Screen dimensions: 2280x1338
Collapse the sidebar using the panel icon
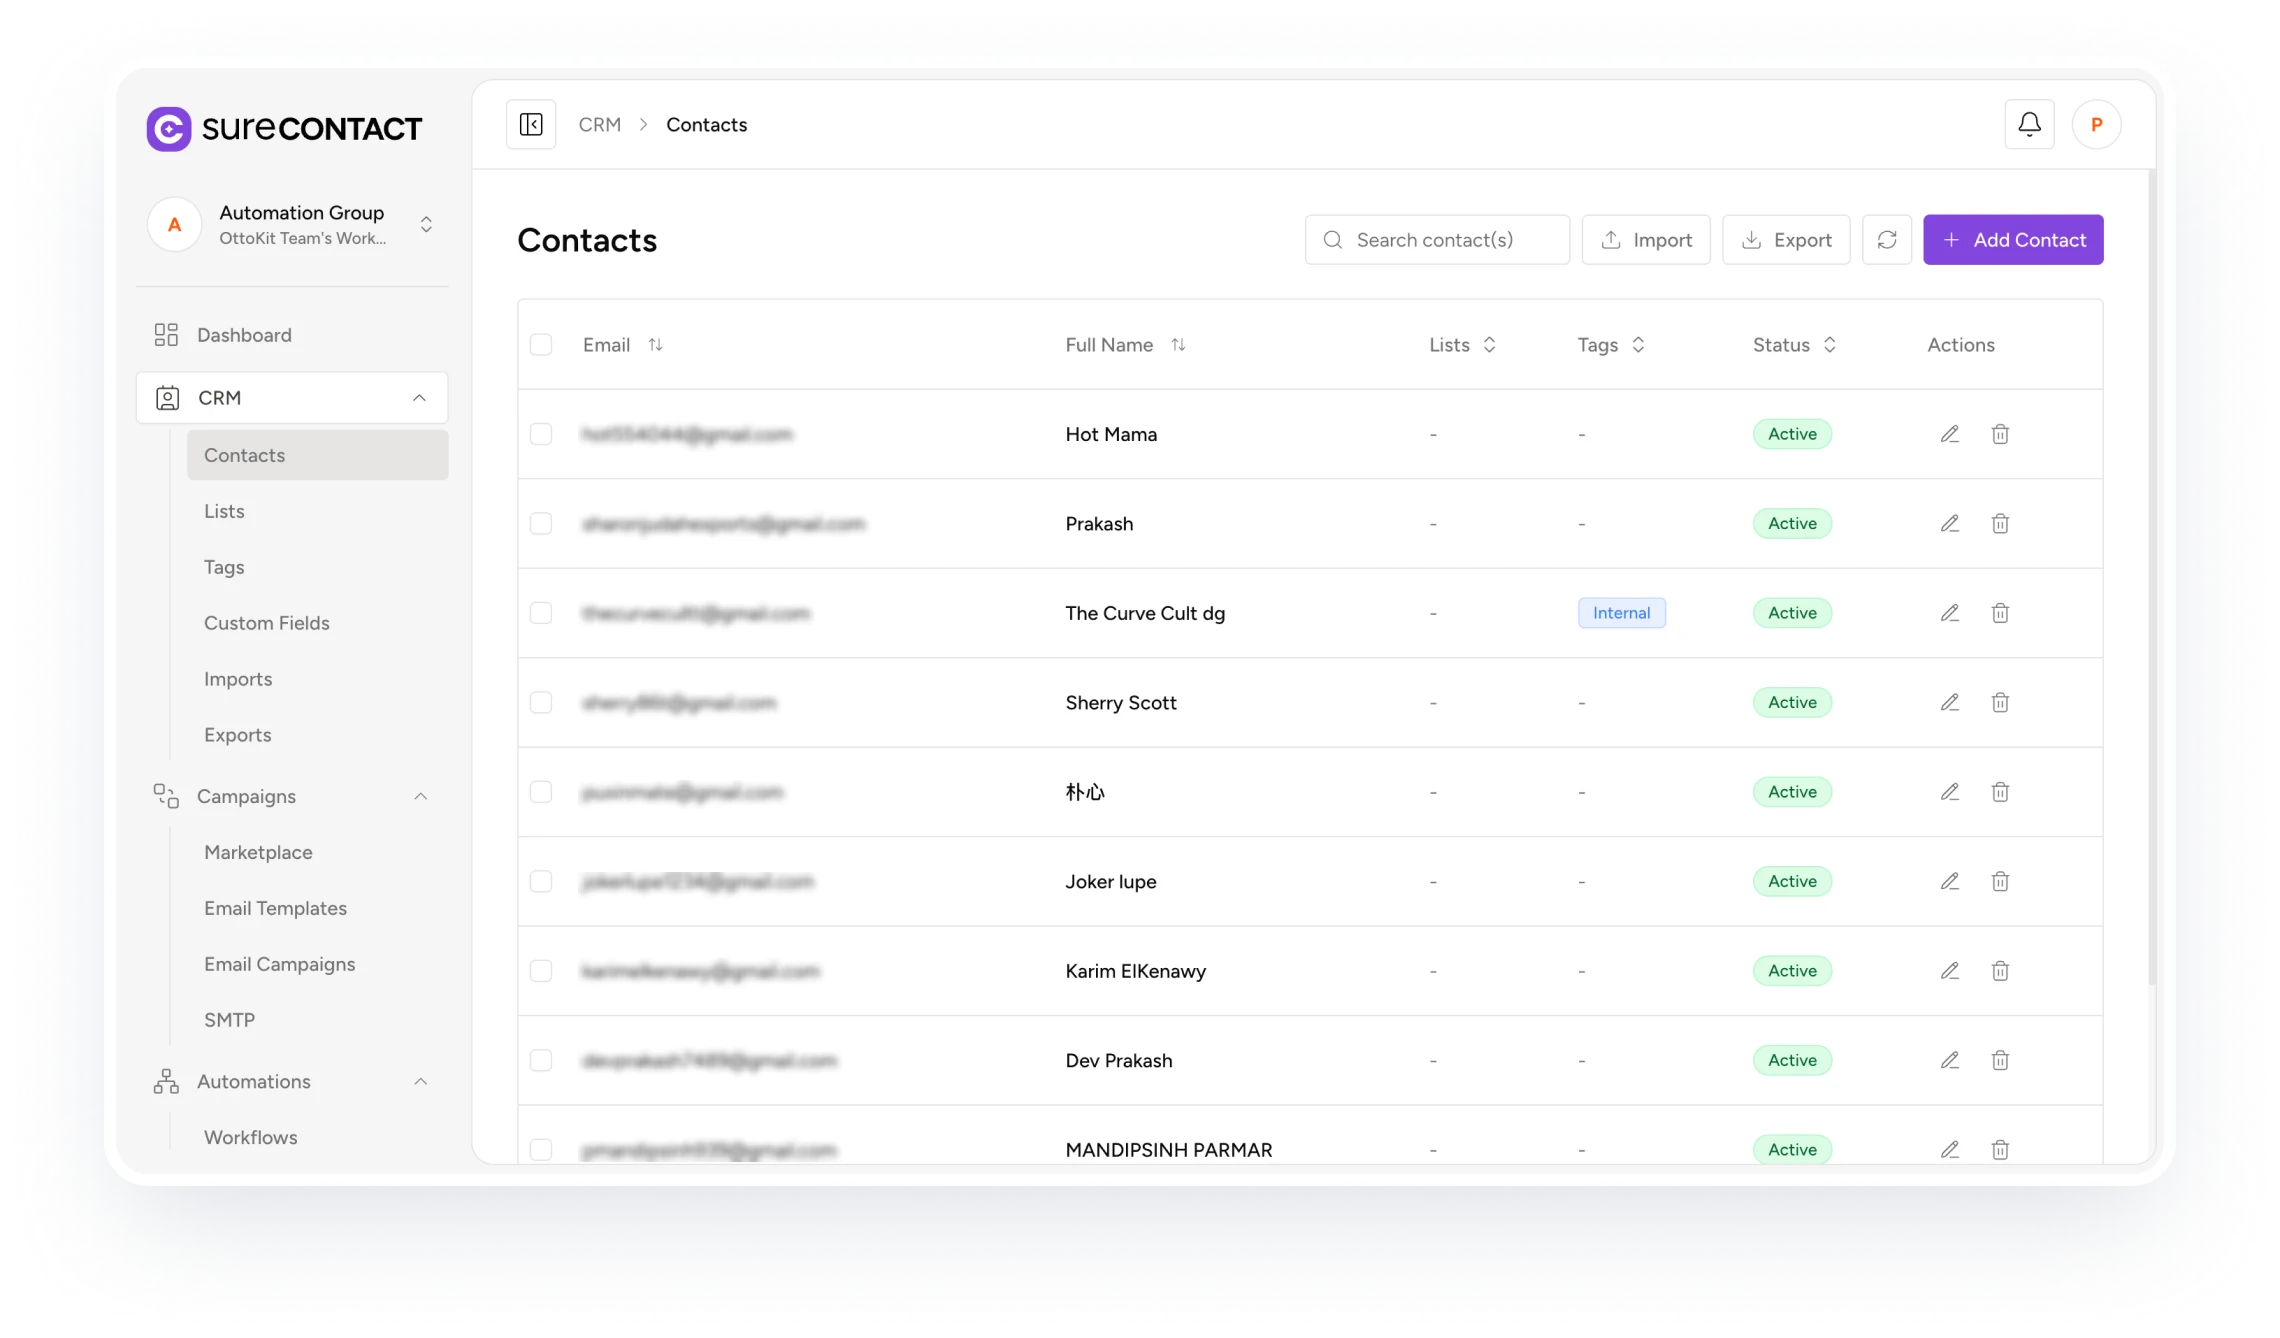click(531, 123)
